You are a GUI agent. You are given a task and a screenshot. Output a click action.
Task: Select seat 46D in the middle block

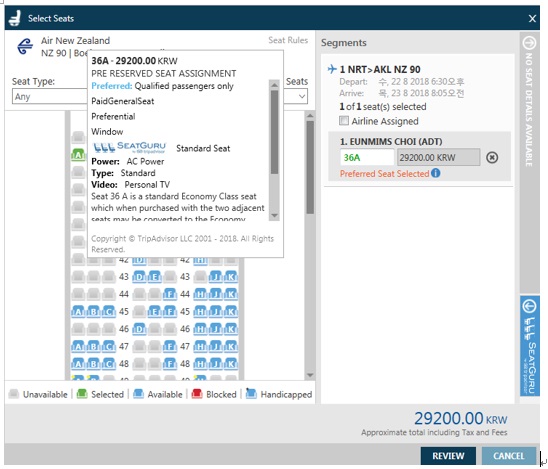(x=139, y=329)
